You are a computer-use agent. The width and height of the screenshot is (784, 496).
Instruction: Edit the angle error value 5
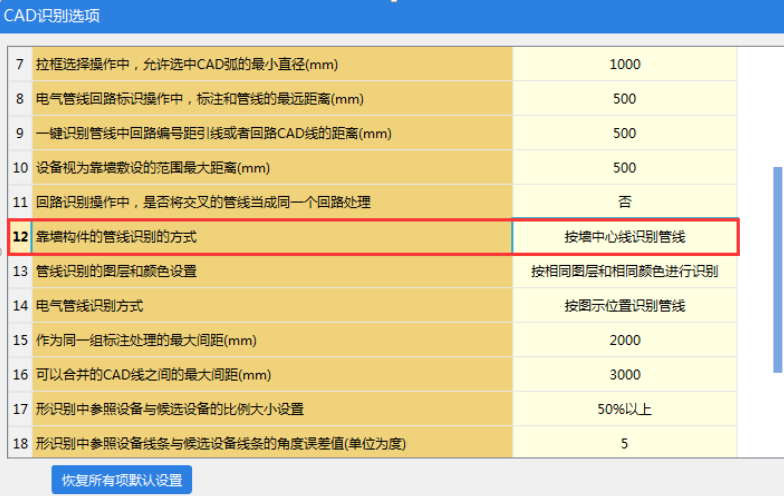pyautogui.click(x=624, y=443)
